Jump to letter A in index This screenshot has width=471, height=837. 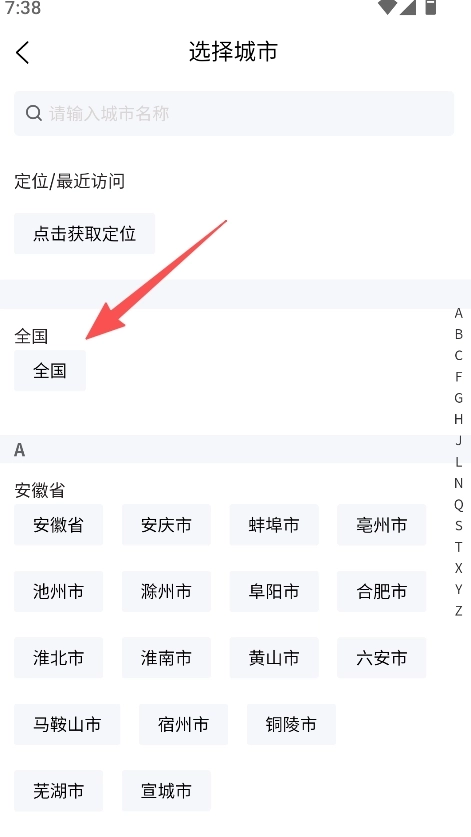[458, 313]
